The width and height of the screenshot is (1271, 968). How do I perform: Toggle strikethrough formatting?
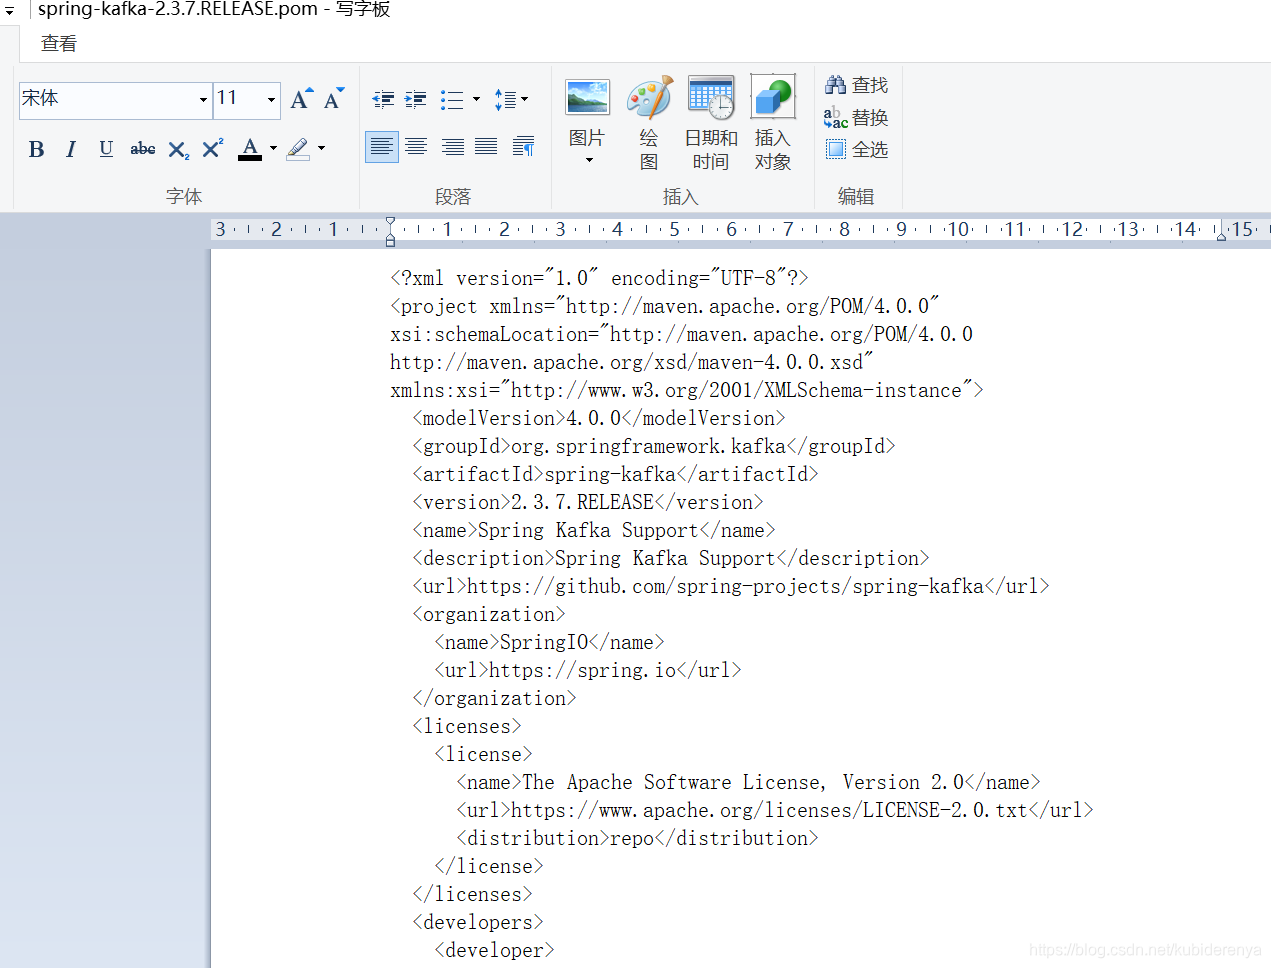click(x=143, y=149)
